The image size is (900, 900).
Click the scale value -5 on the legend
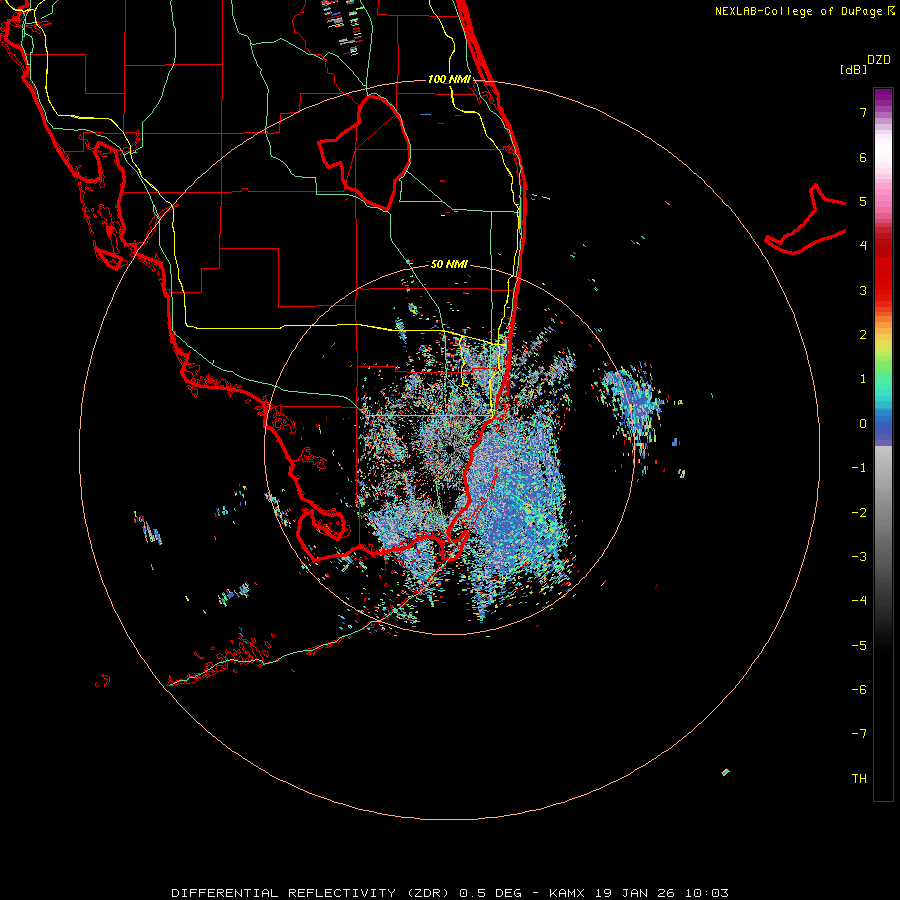click(859, 646)
